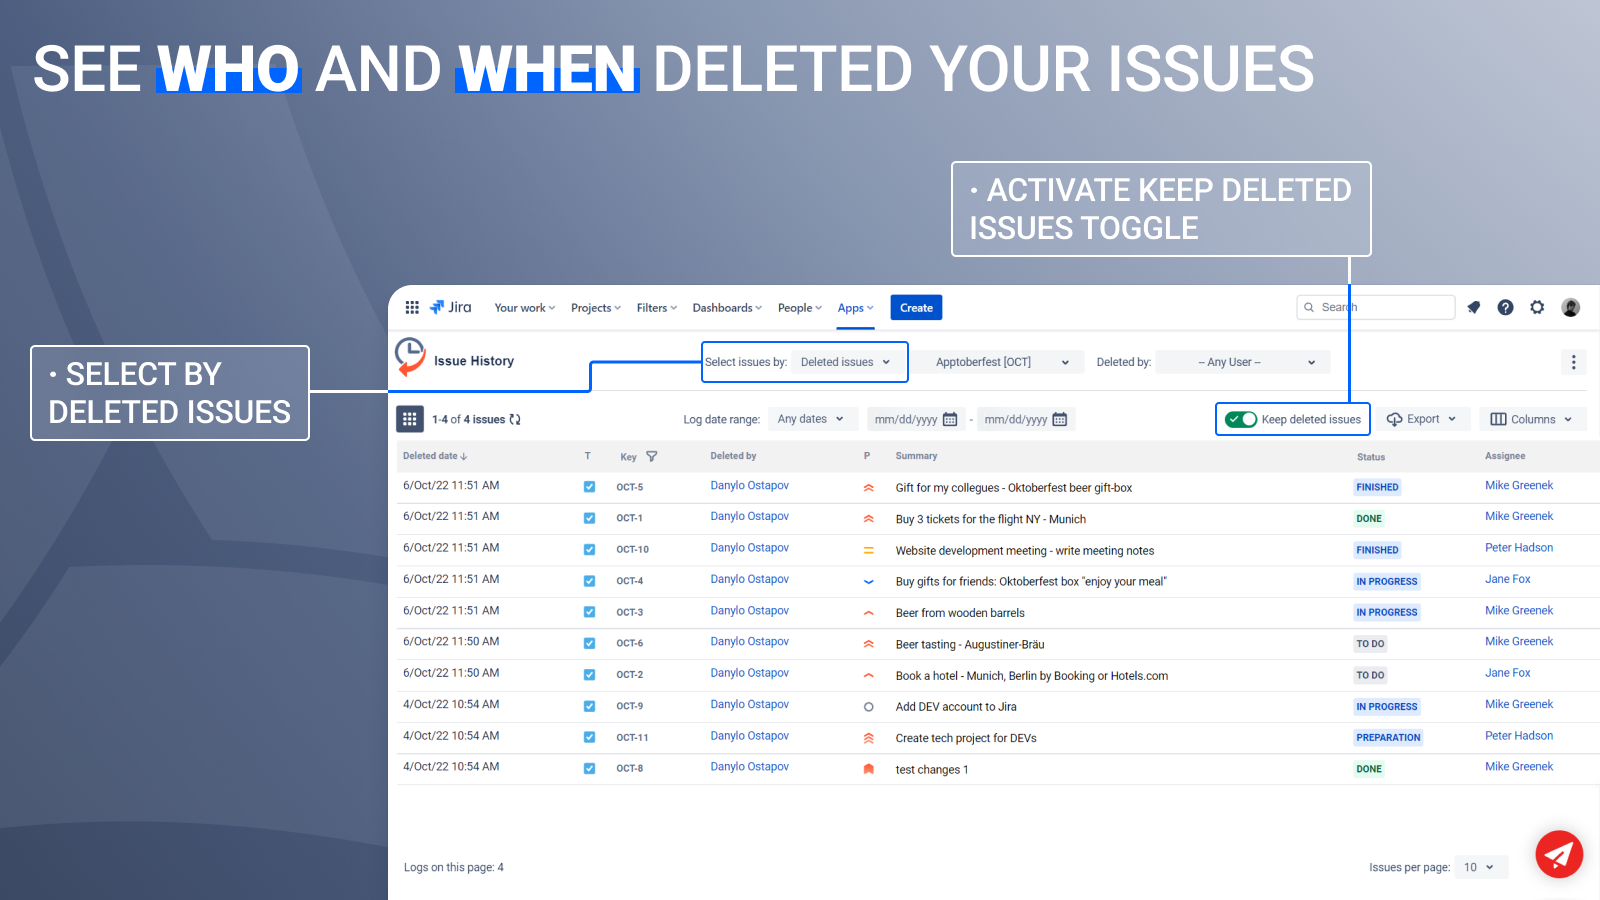This screenshot has width=1600, height=900.
Task: Uncheck the checkbox on the OCT-8 row
Action: coord(589,768)
